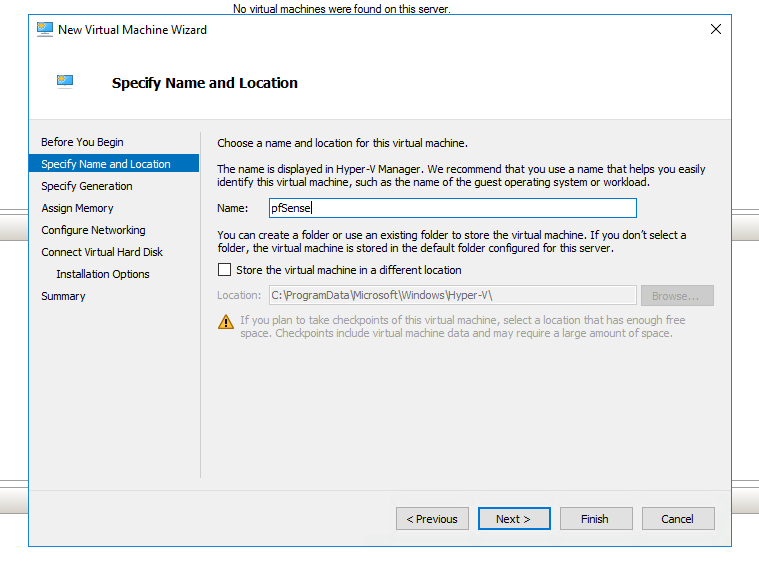
Task: Go to Installation Options sub-step
Action: point(103,274)
